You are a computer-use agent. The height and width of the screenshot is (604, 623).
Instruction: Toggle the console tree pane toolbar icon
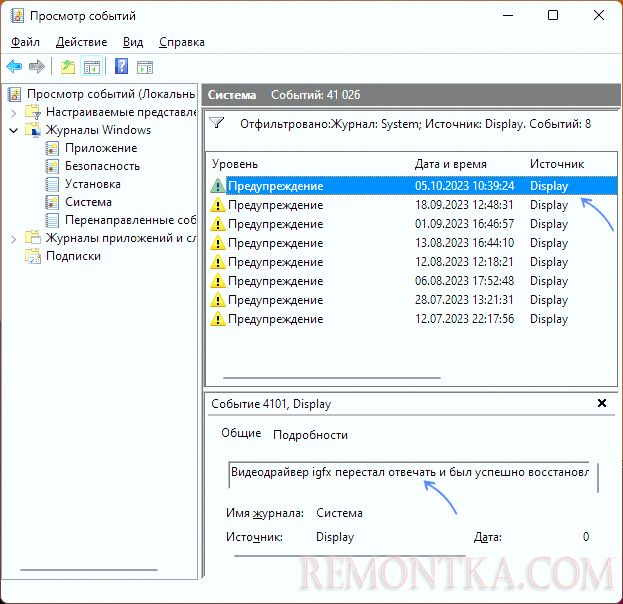92,66
